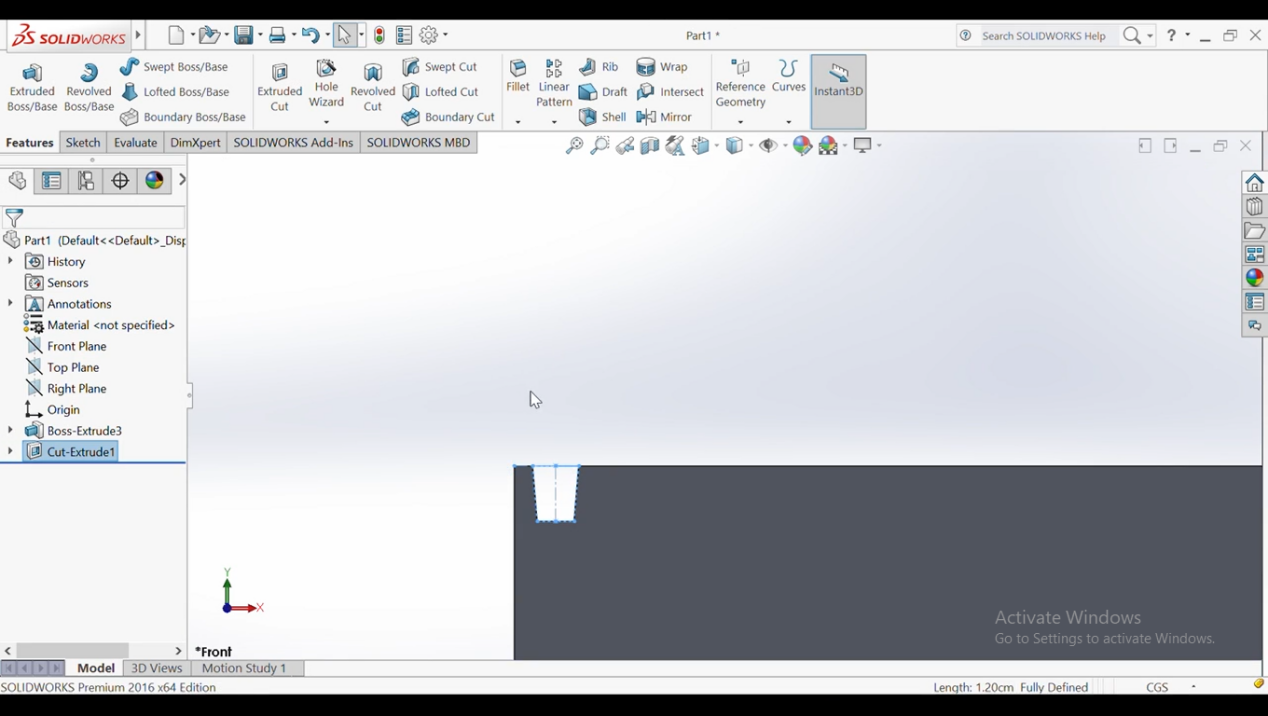Select the Shell tool

coord(603,117)
